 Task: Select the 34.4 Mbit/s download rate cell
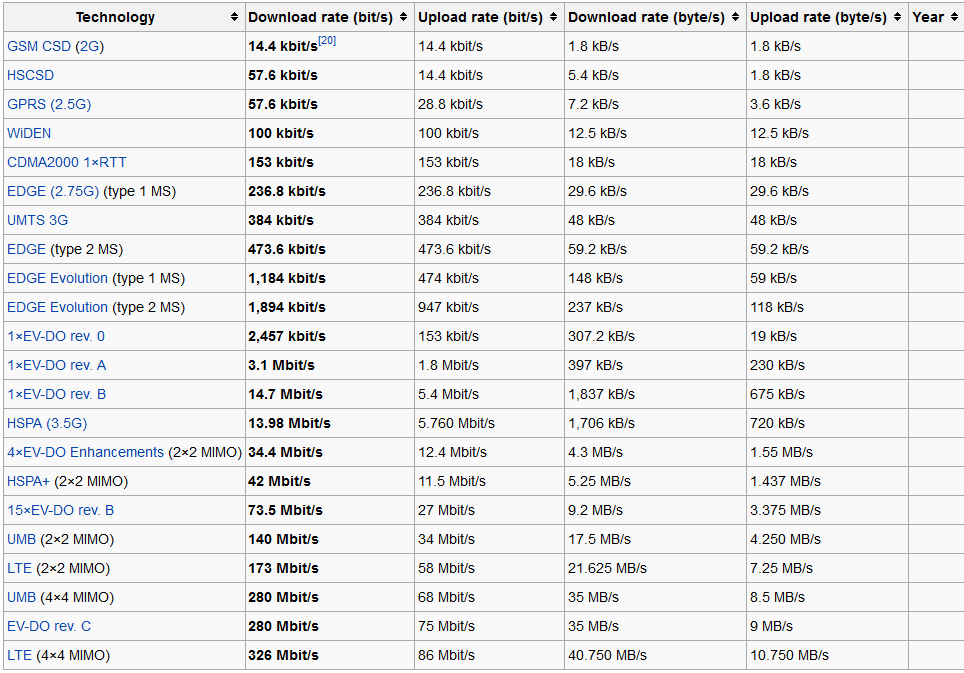(330, 452)
